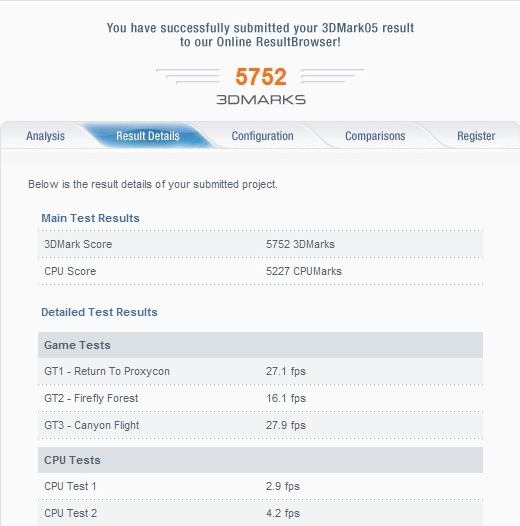Click the successfully submitted result message

point(260,35)
